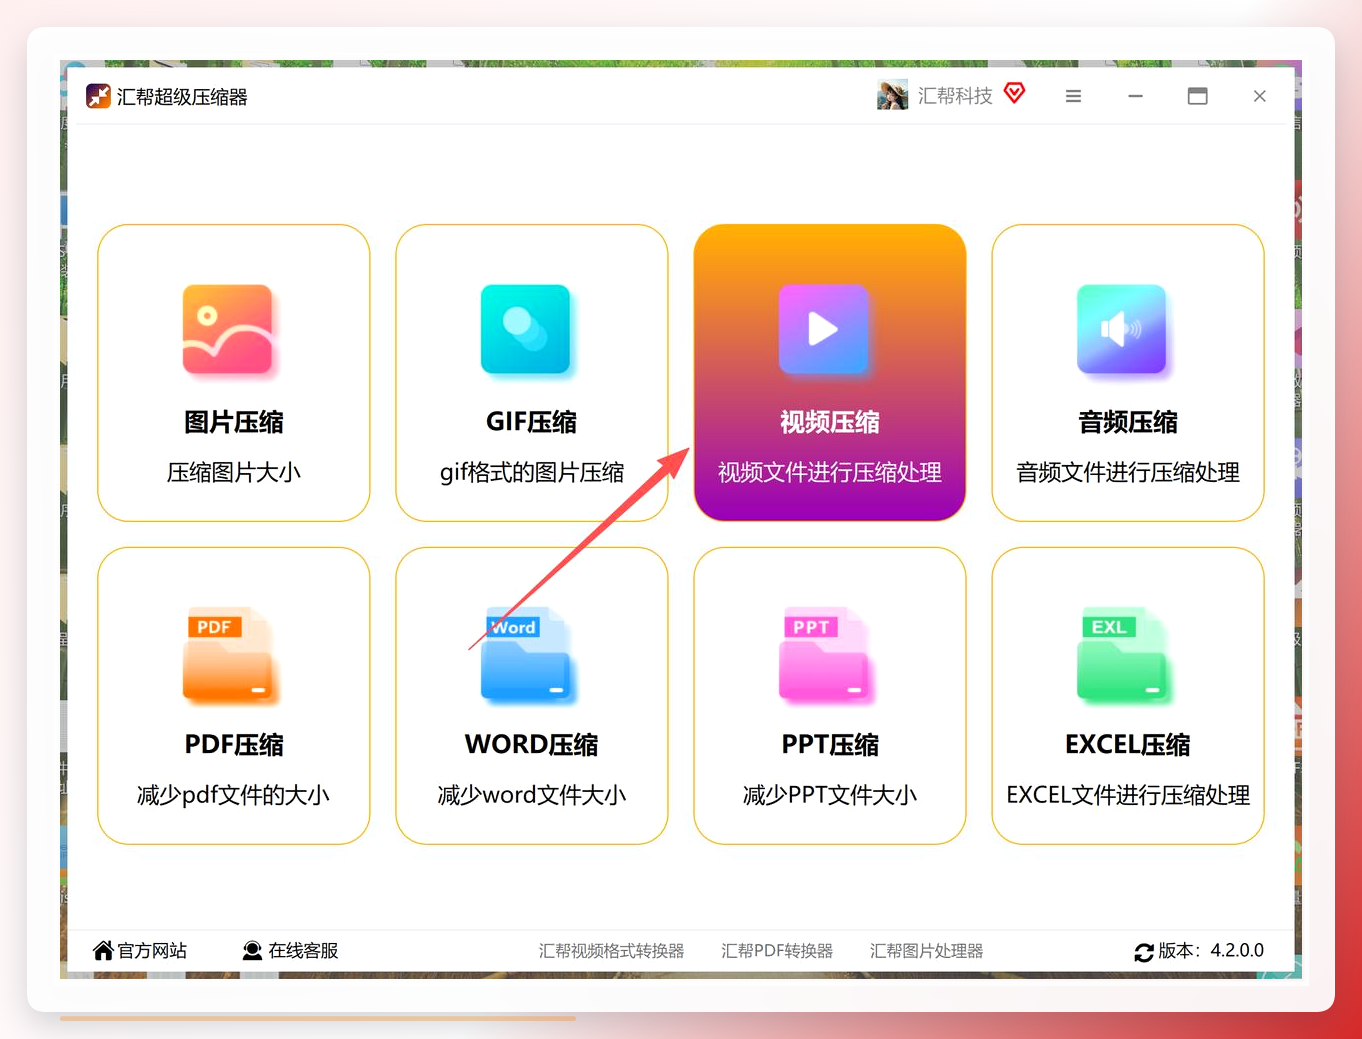Open the PDF压缩 orange folder icon
Viewport: 1362px width, 1039px height.
point(227,653)
